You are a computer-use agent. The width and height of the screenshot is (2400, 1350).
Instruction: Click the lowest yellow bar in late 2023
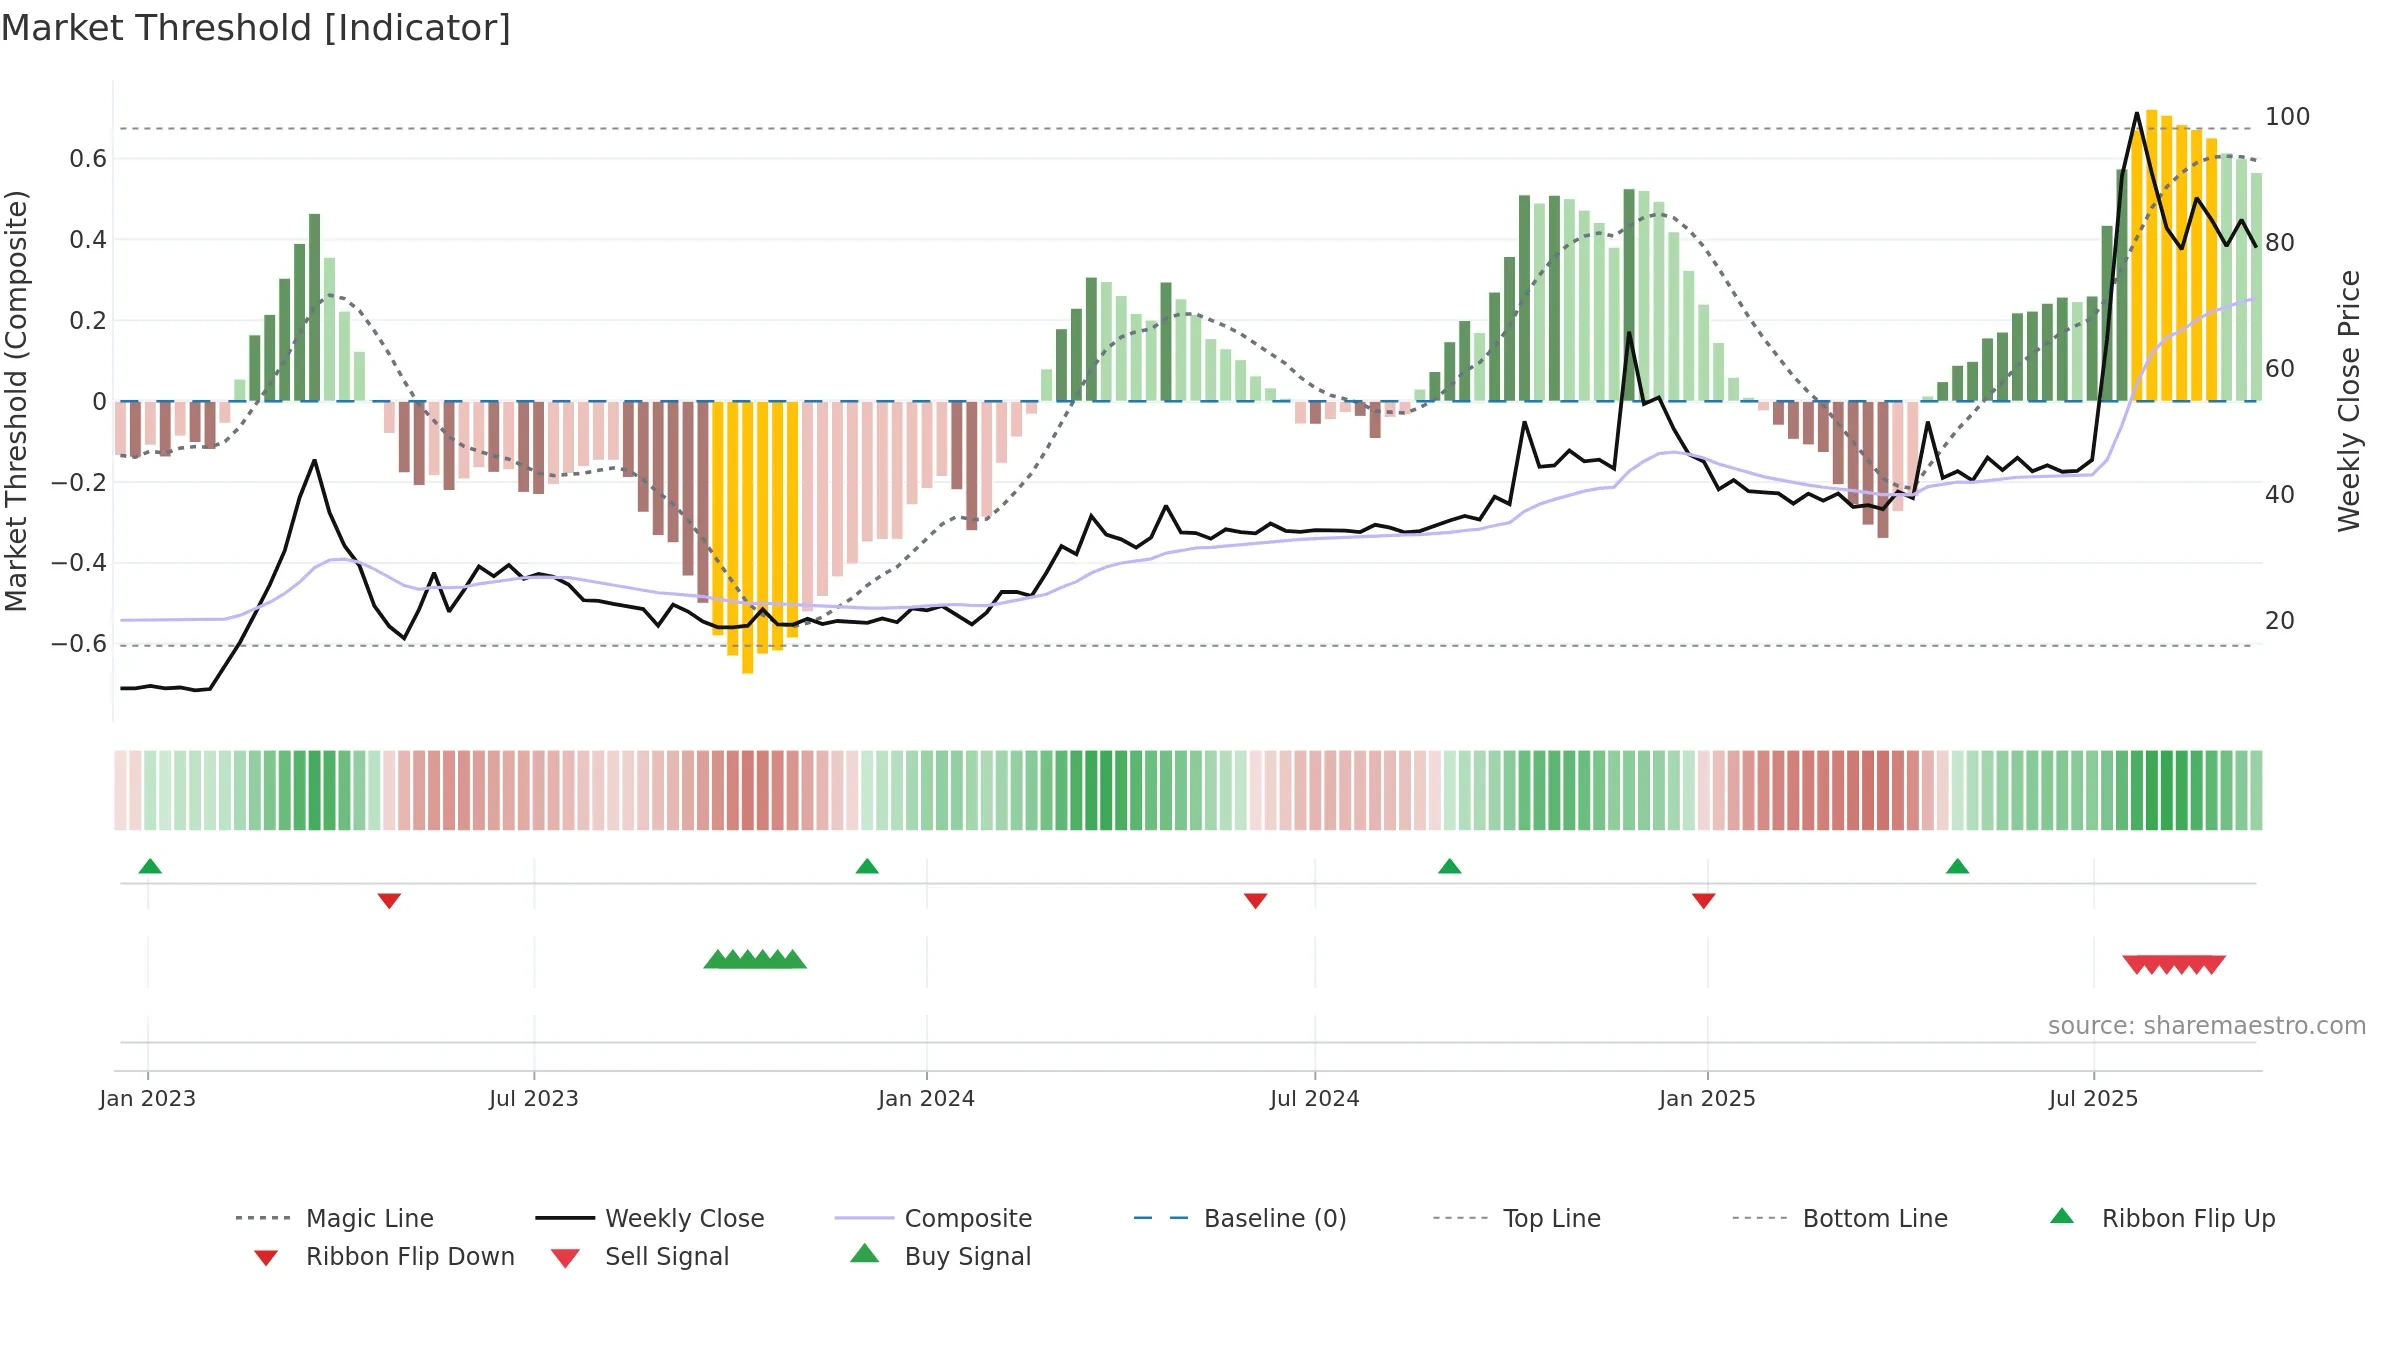point(747,537)
